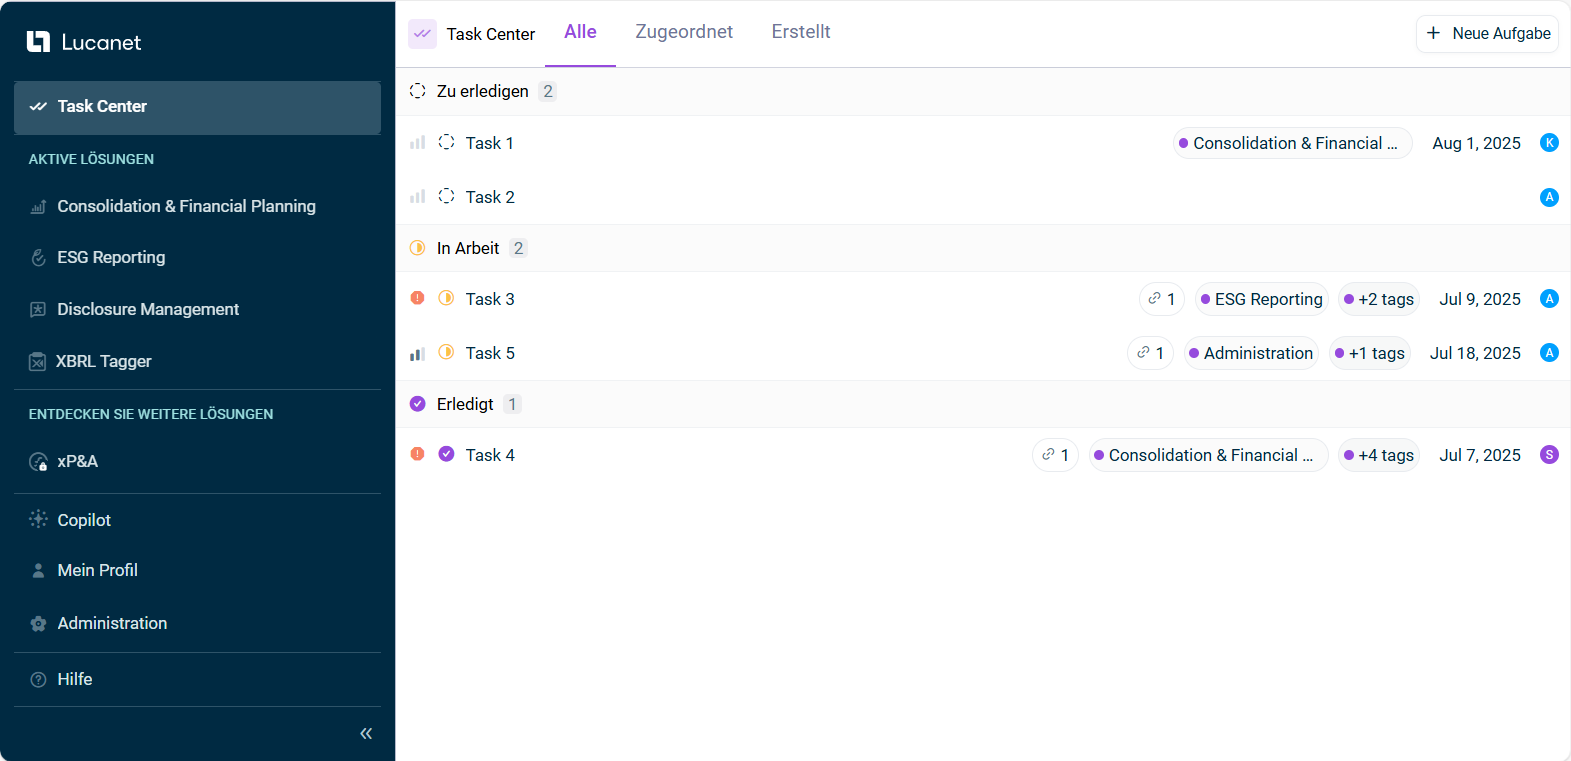
Task: Click assignee avatar A on Task 2
Action: [1549, 197]
